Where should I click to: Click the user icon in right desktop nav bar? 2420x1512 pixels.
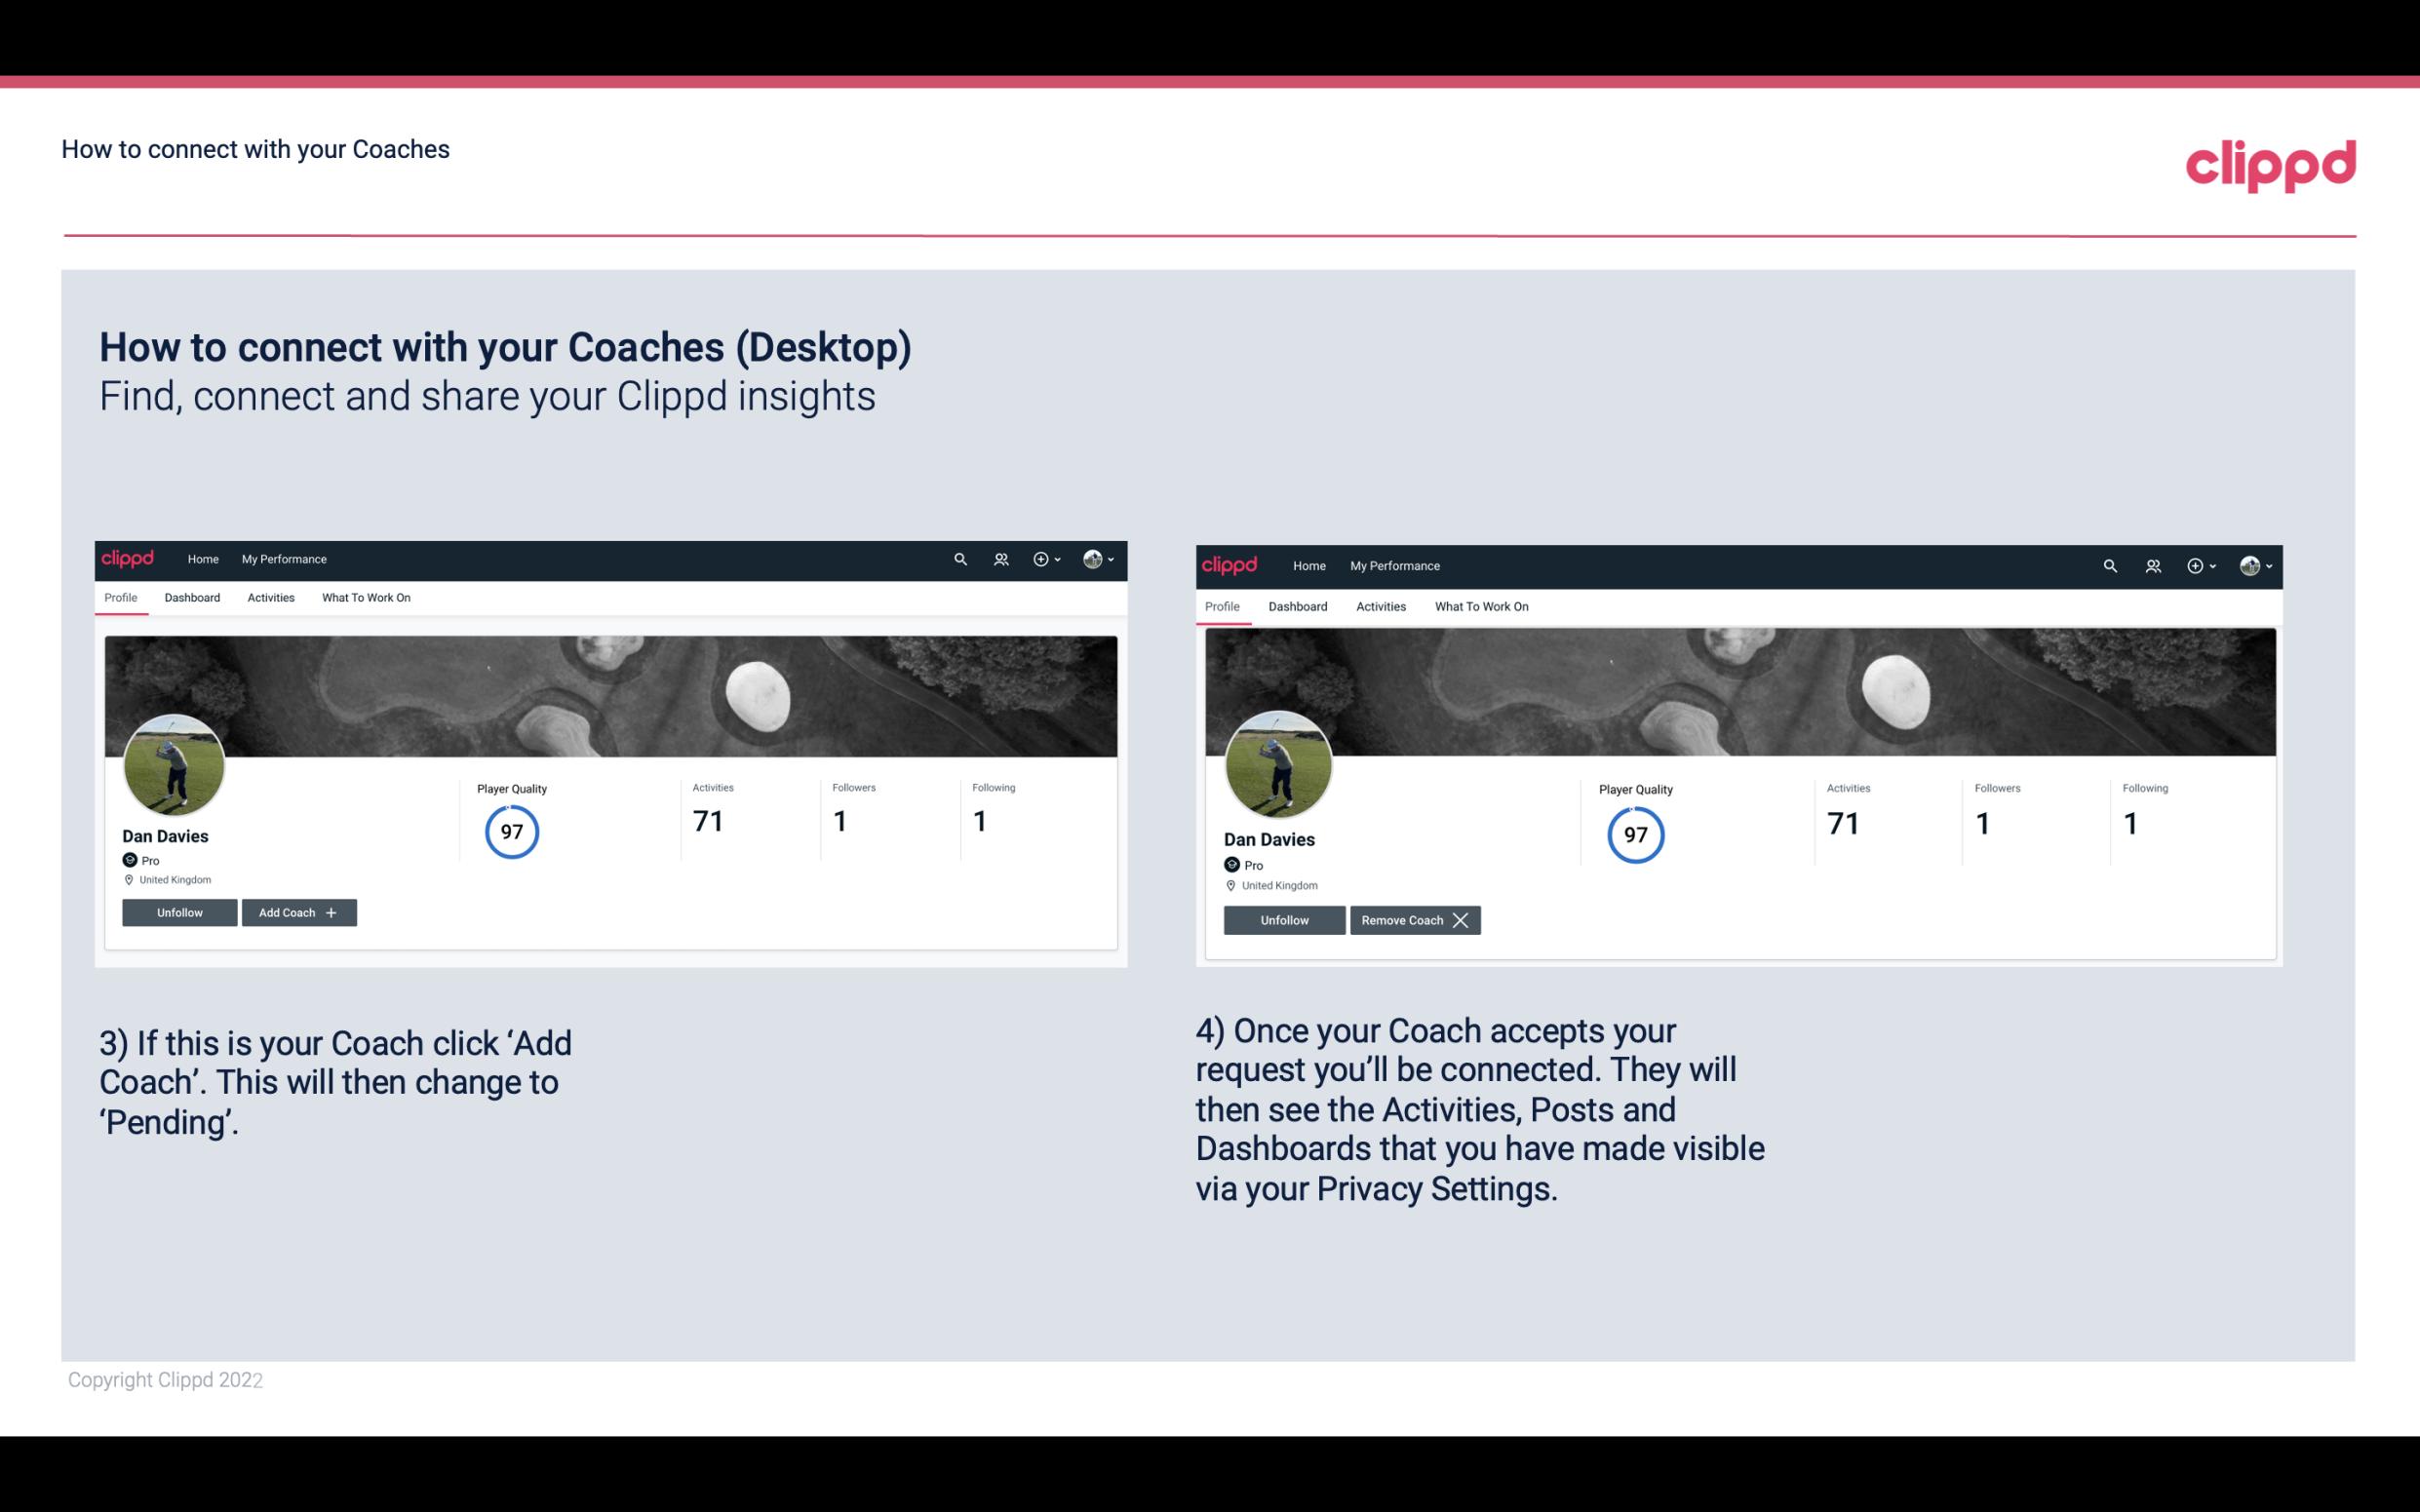click(2152, 566)
